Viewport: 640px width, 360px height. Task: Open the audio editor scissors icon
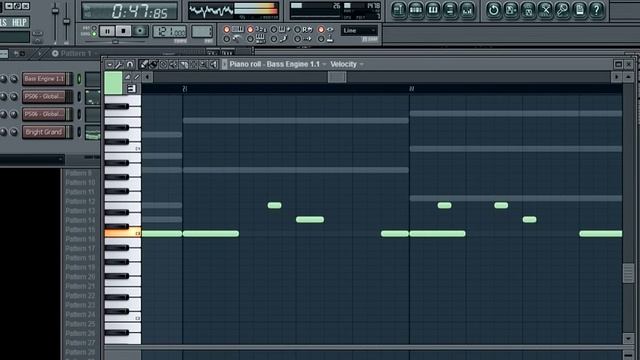(545, 10)
